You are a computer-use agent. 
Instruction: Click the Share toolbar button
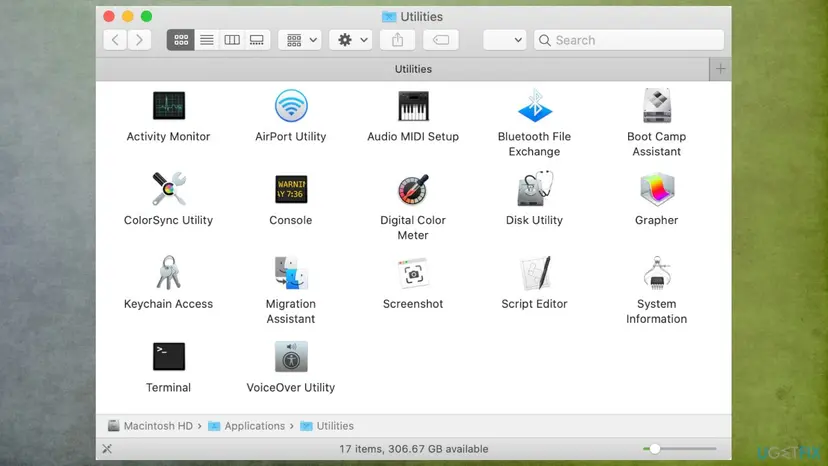pos(398,40)
